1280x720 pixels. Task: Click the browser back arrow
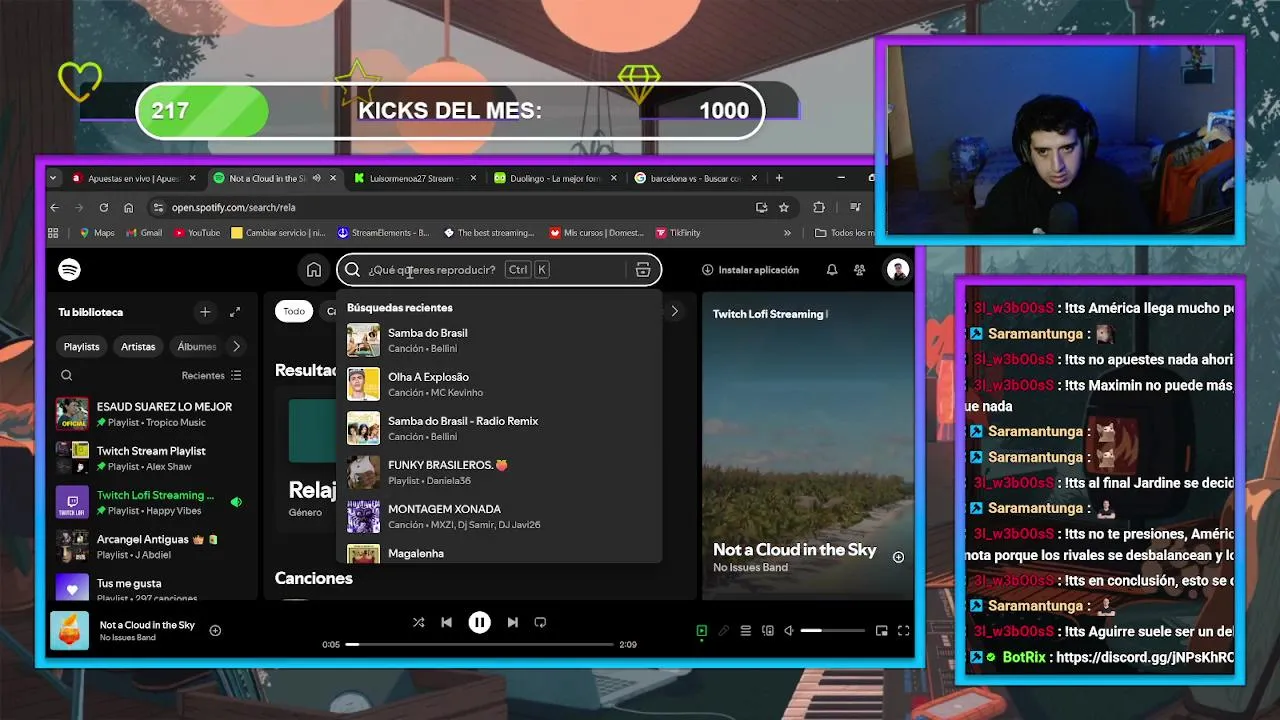[x=55, y=208]
